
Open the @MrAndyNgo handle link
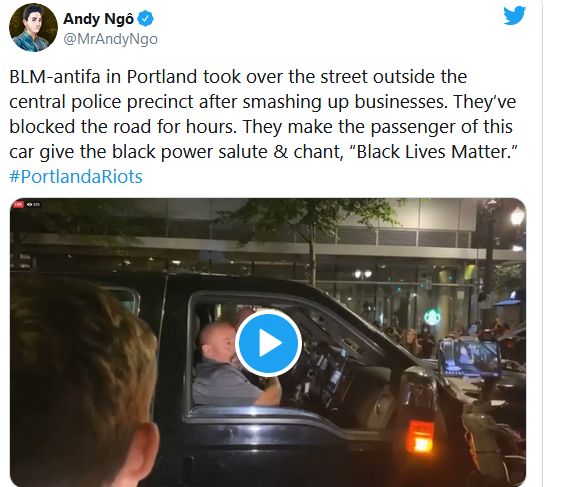(111, 39)
